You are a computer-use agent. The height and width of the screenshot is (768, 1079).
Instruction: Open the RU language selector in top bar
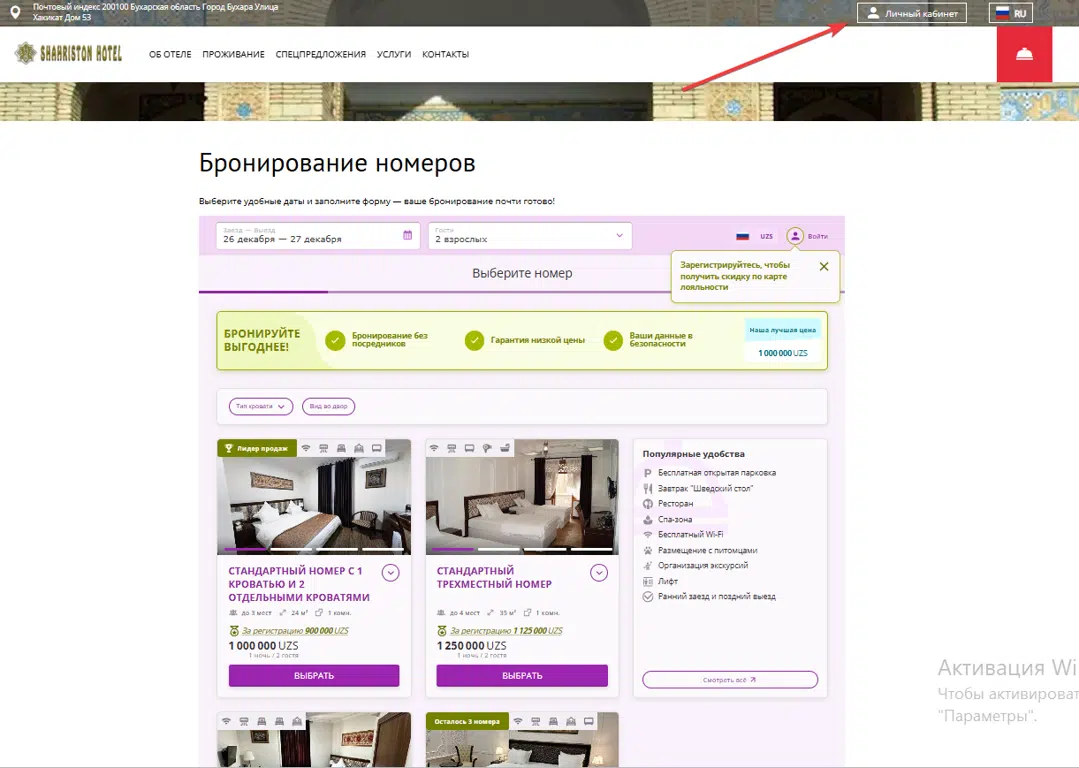point(1013,13)
